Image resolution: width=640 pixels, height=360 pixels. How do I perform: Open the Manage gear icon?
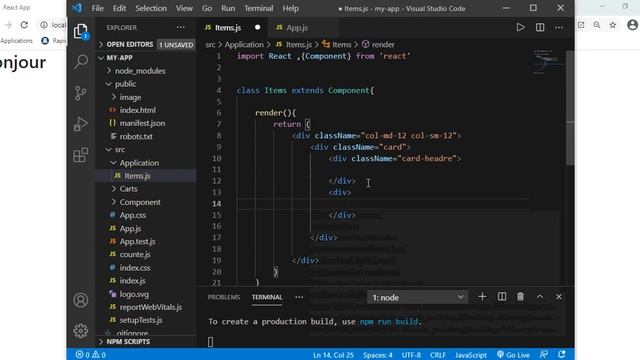click(x=81, y=331)
